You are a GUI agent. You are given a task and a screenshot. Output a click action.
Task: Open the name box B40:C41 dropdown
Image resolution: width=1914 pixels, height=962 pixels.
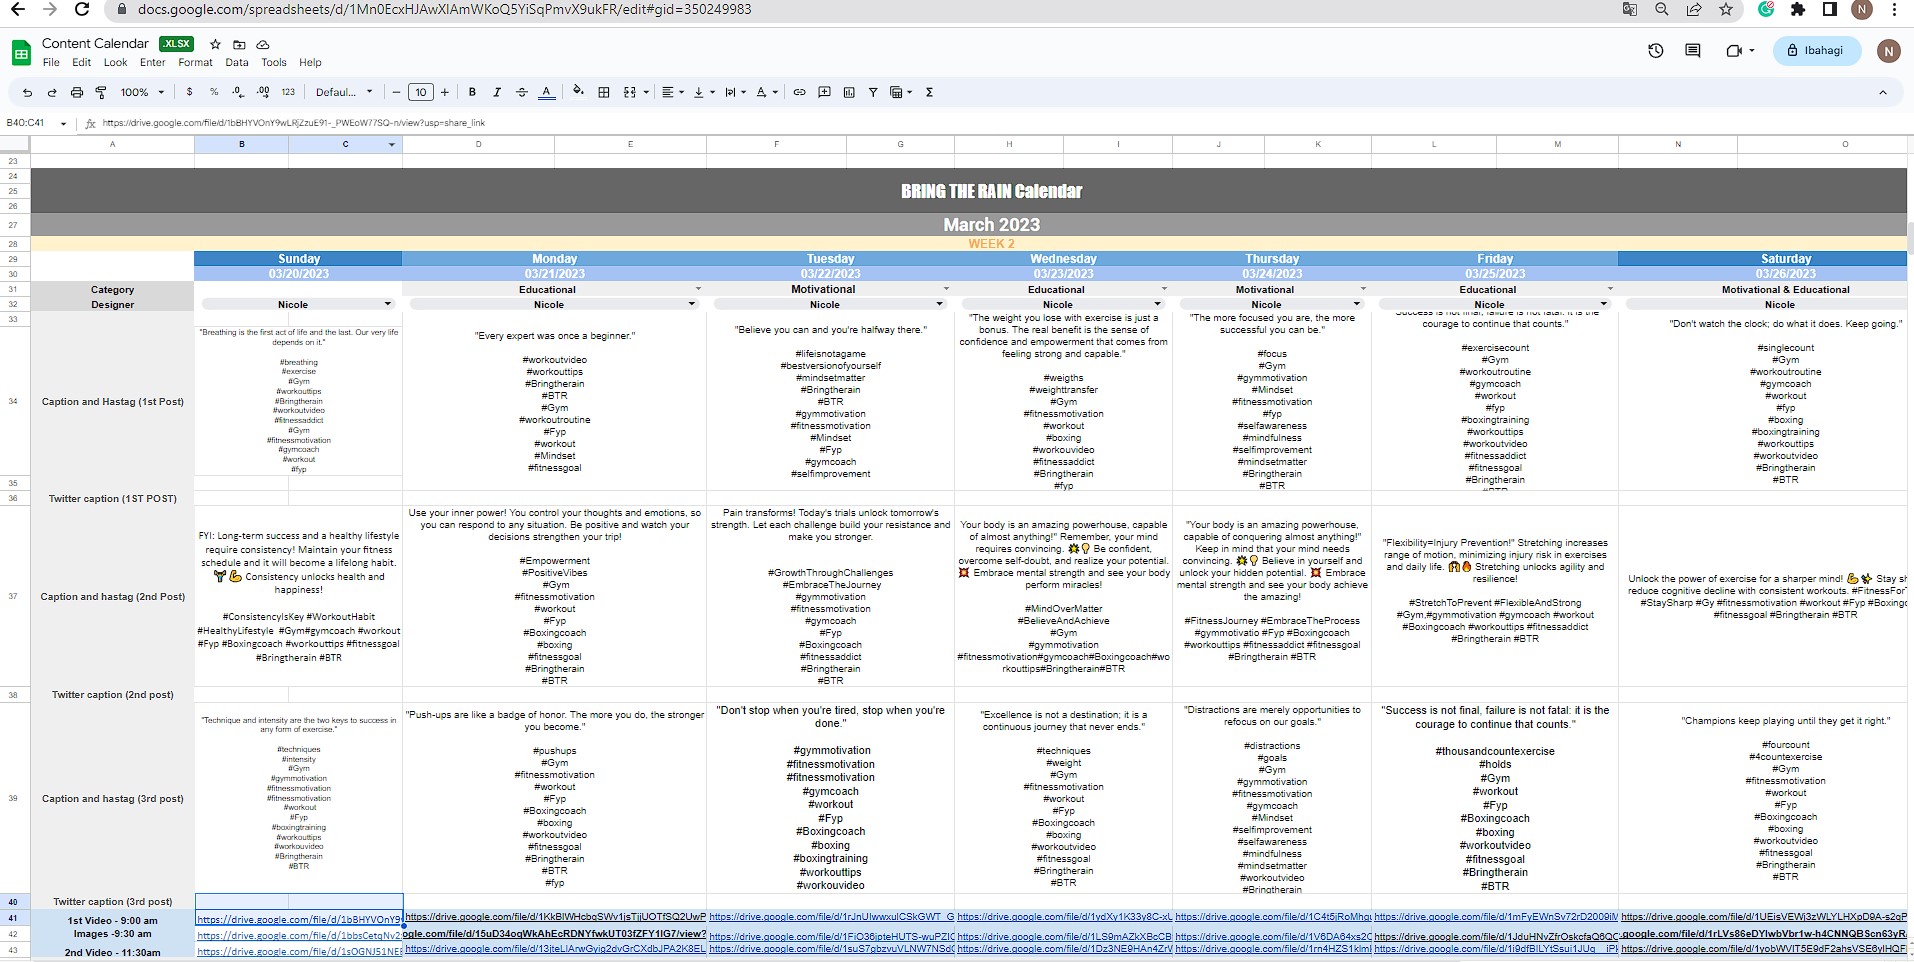(x=63, y=124)
